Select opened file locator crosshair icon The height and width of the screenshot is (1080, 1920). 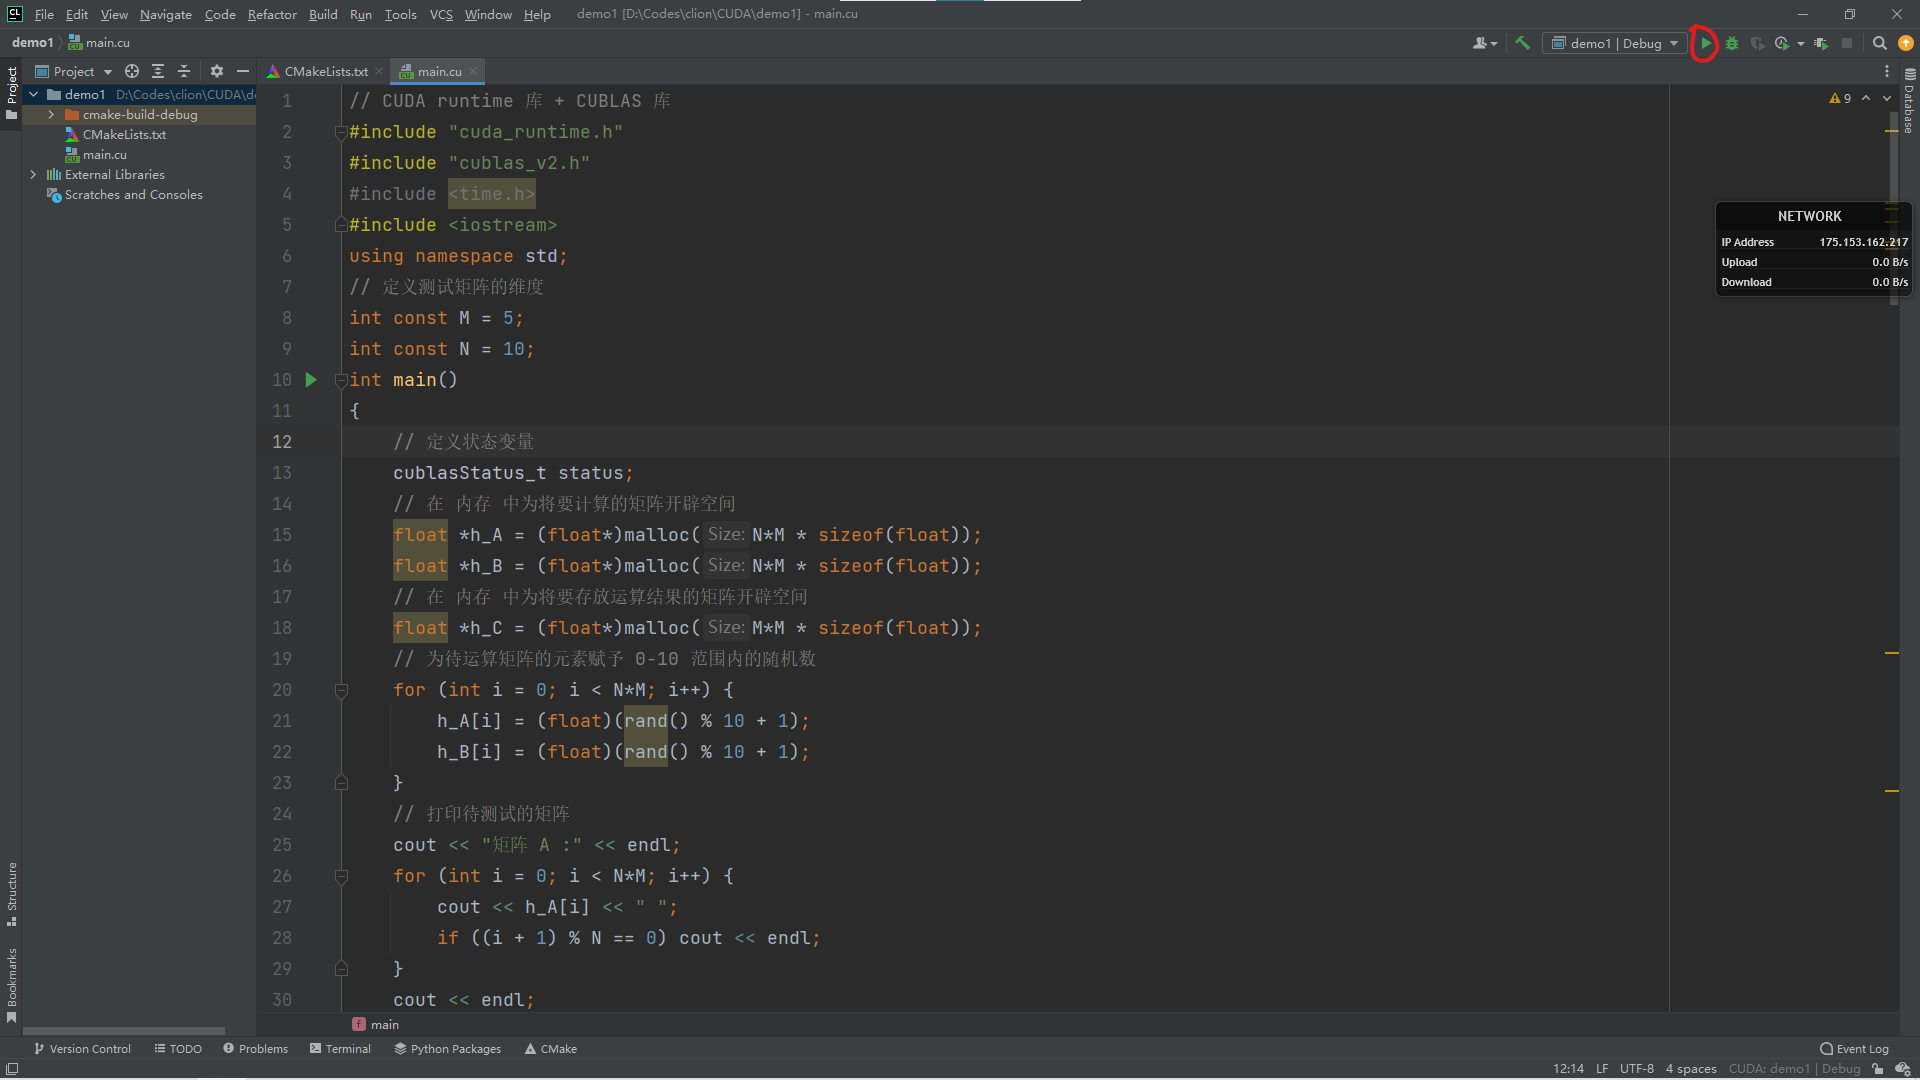[132, 71]
